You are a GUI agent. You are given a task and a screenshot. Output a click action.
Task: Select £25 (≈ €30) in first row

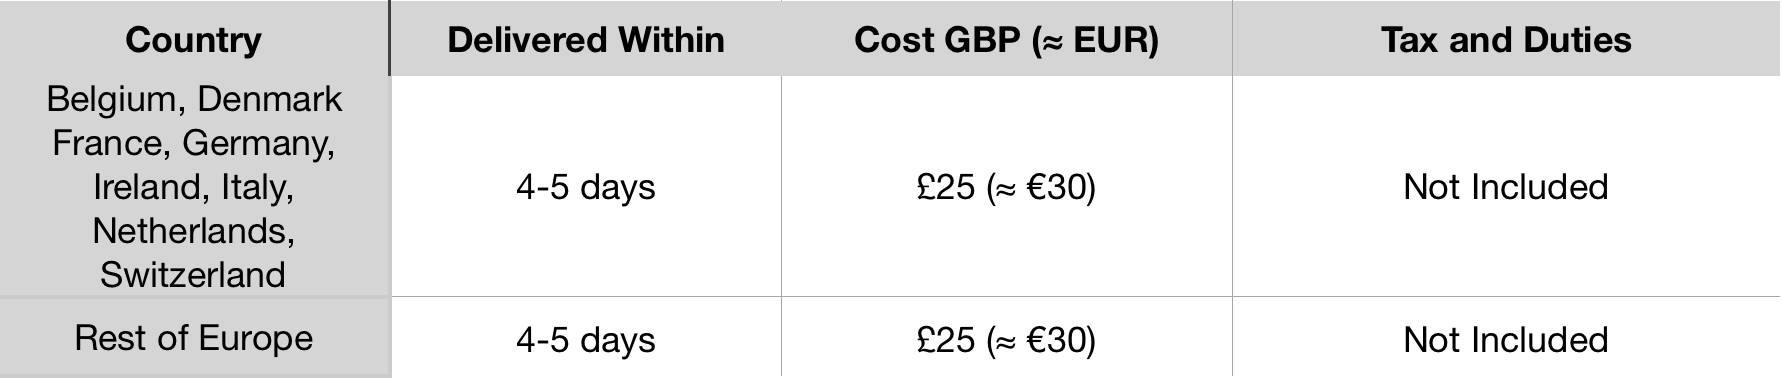1006,187
